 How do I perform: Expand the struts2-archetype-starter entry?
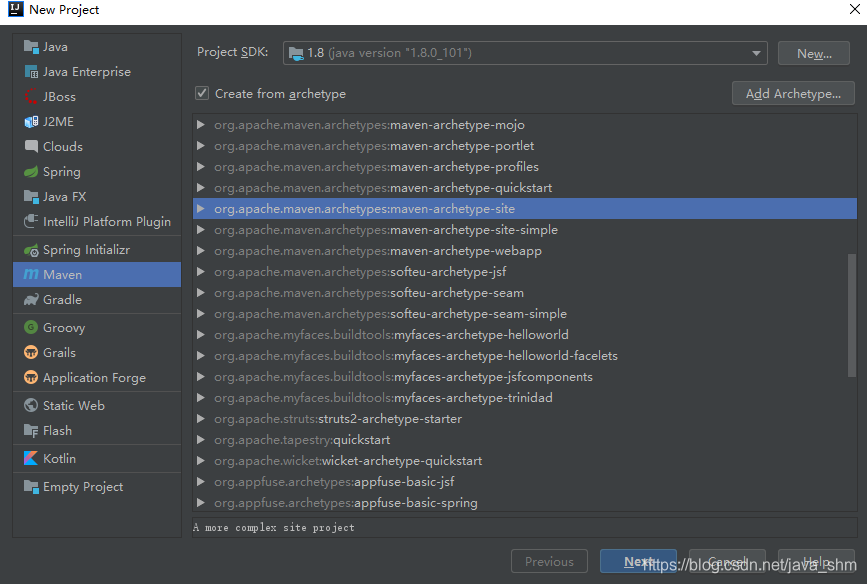pos(201,419)
